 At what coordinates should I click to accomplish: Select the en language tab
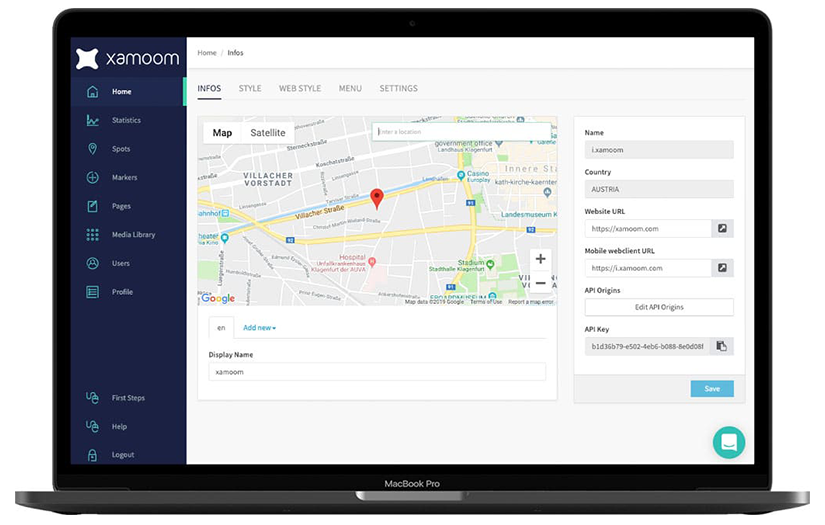click(221, 328)
